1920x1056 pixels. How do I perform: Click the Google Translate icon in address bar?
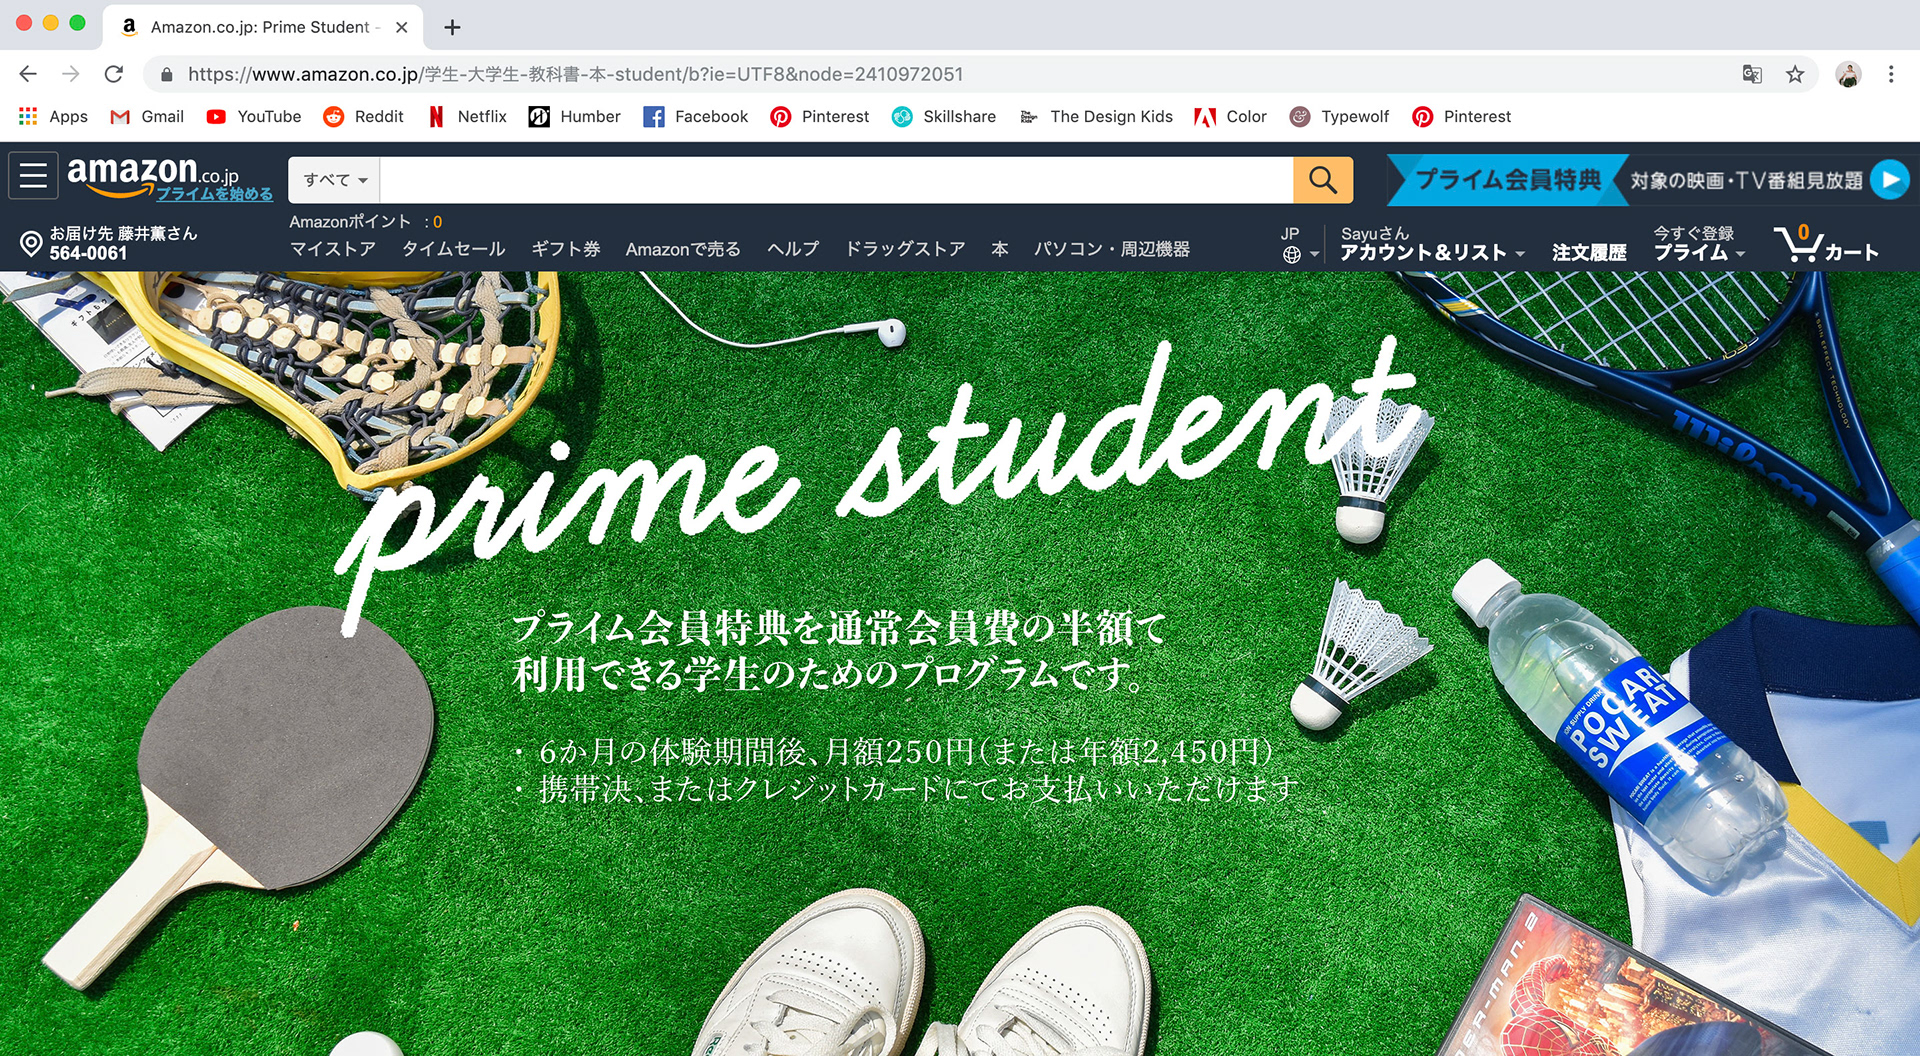coord(1752,74)
